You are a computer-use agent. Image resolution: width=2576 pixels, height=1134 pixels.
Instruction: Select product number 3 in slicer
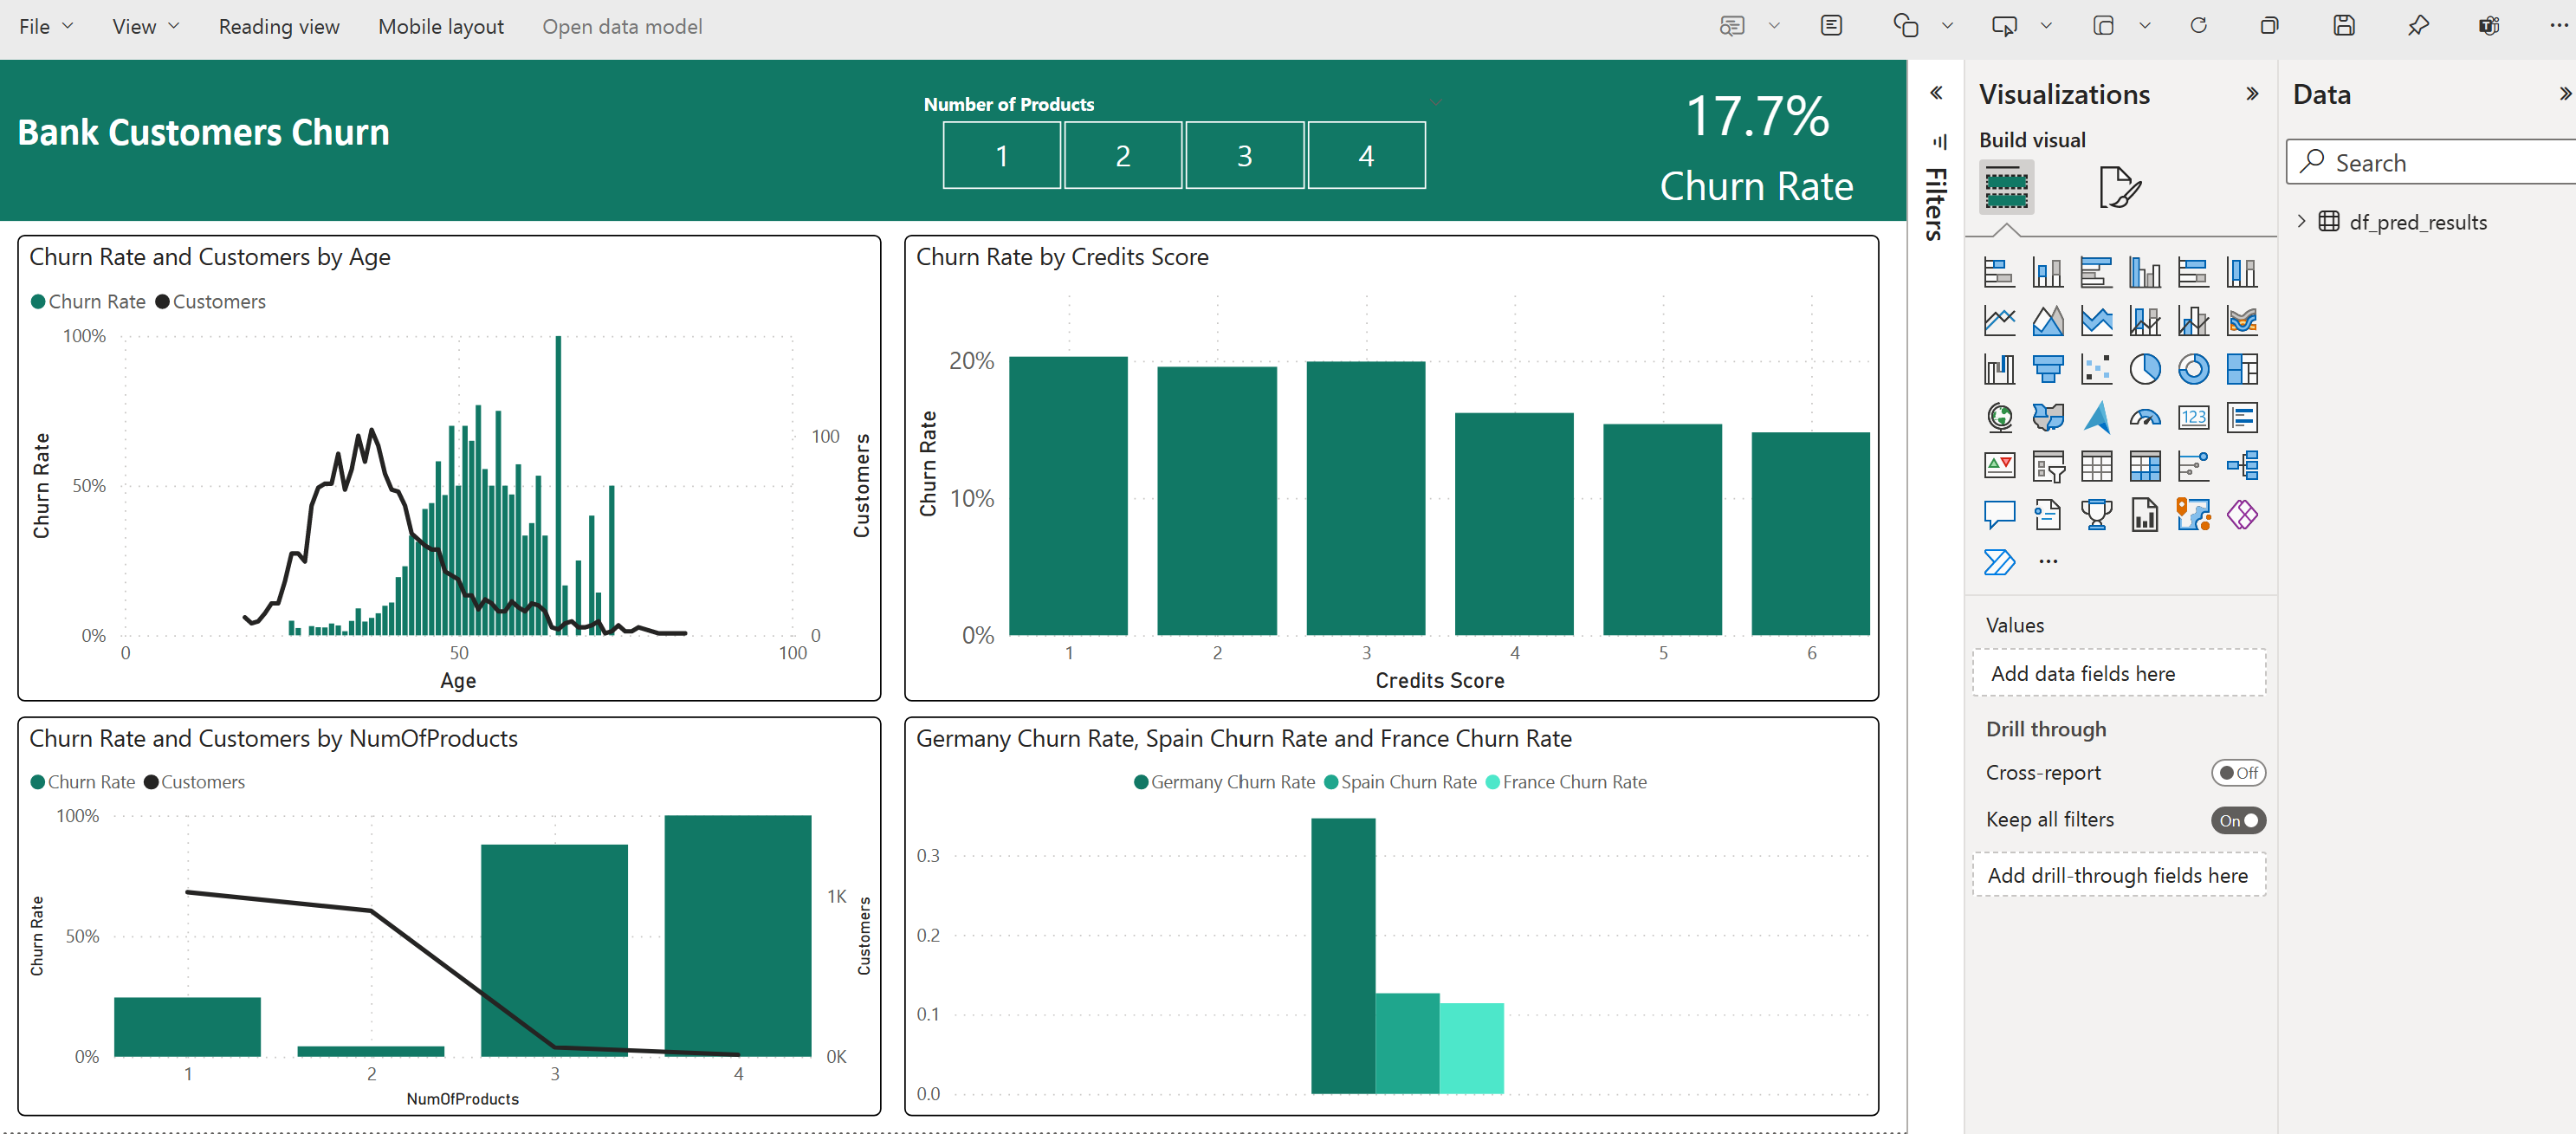tap(1244, 156)
